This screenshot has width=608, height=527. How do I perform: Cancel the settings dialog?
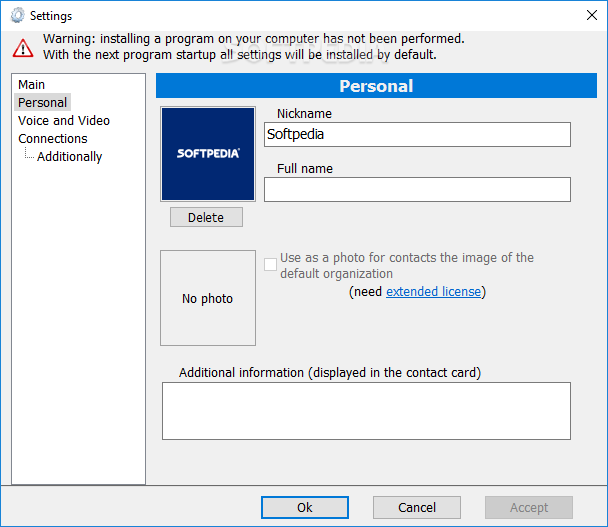point(417,507)
